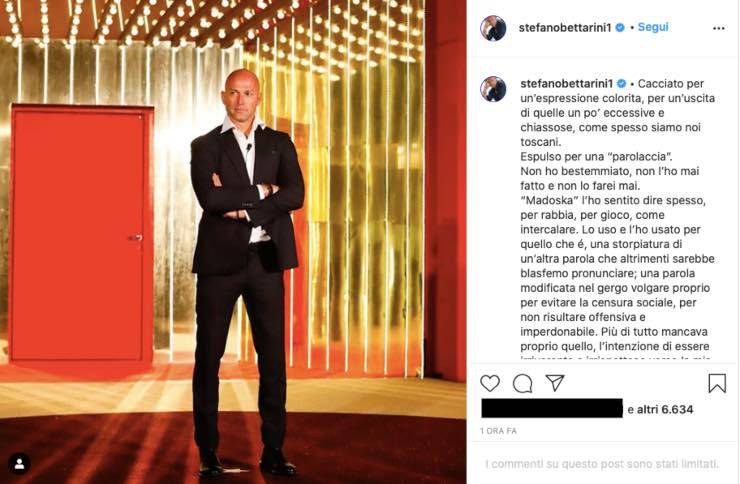The height and width of the screenshot is (484, 740).
Task: Open the three-dots more options menu
Action: coord(718,28)
